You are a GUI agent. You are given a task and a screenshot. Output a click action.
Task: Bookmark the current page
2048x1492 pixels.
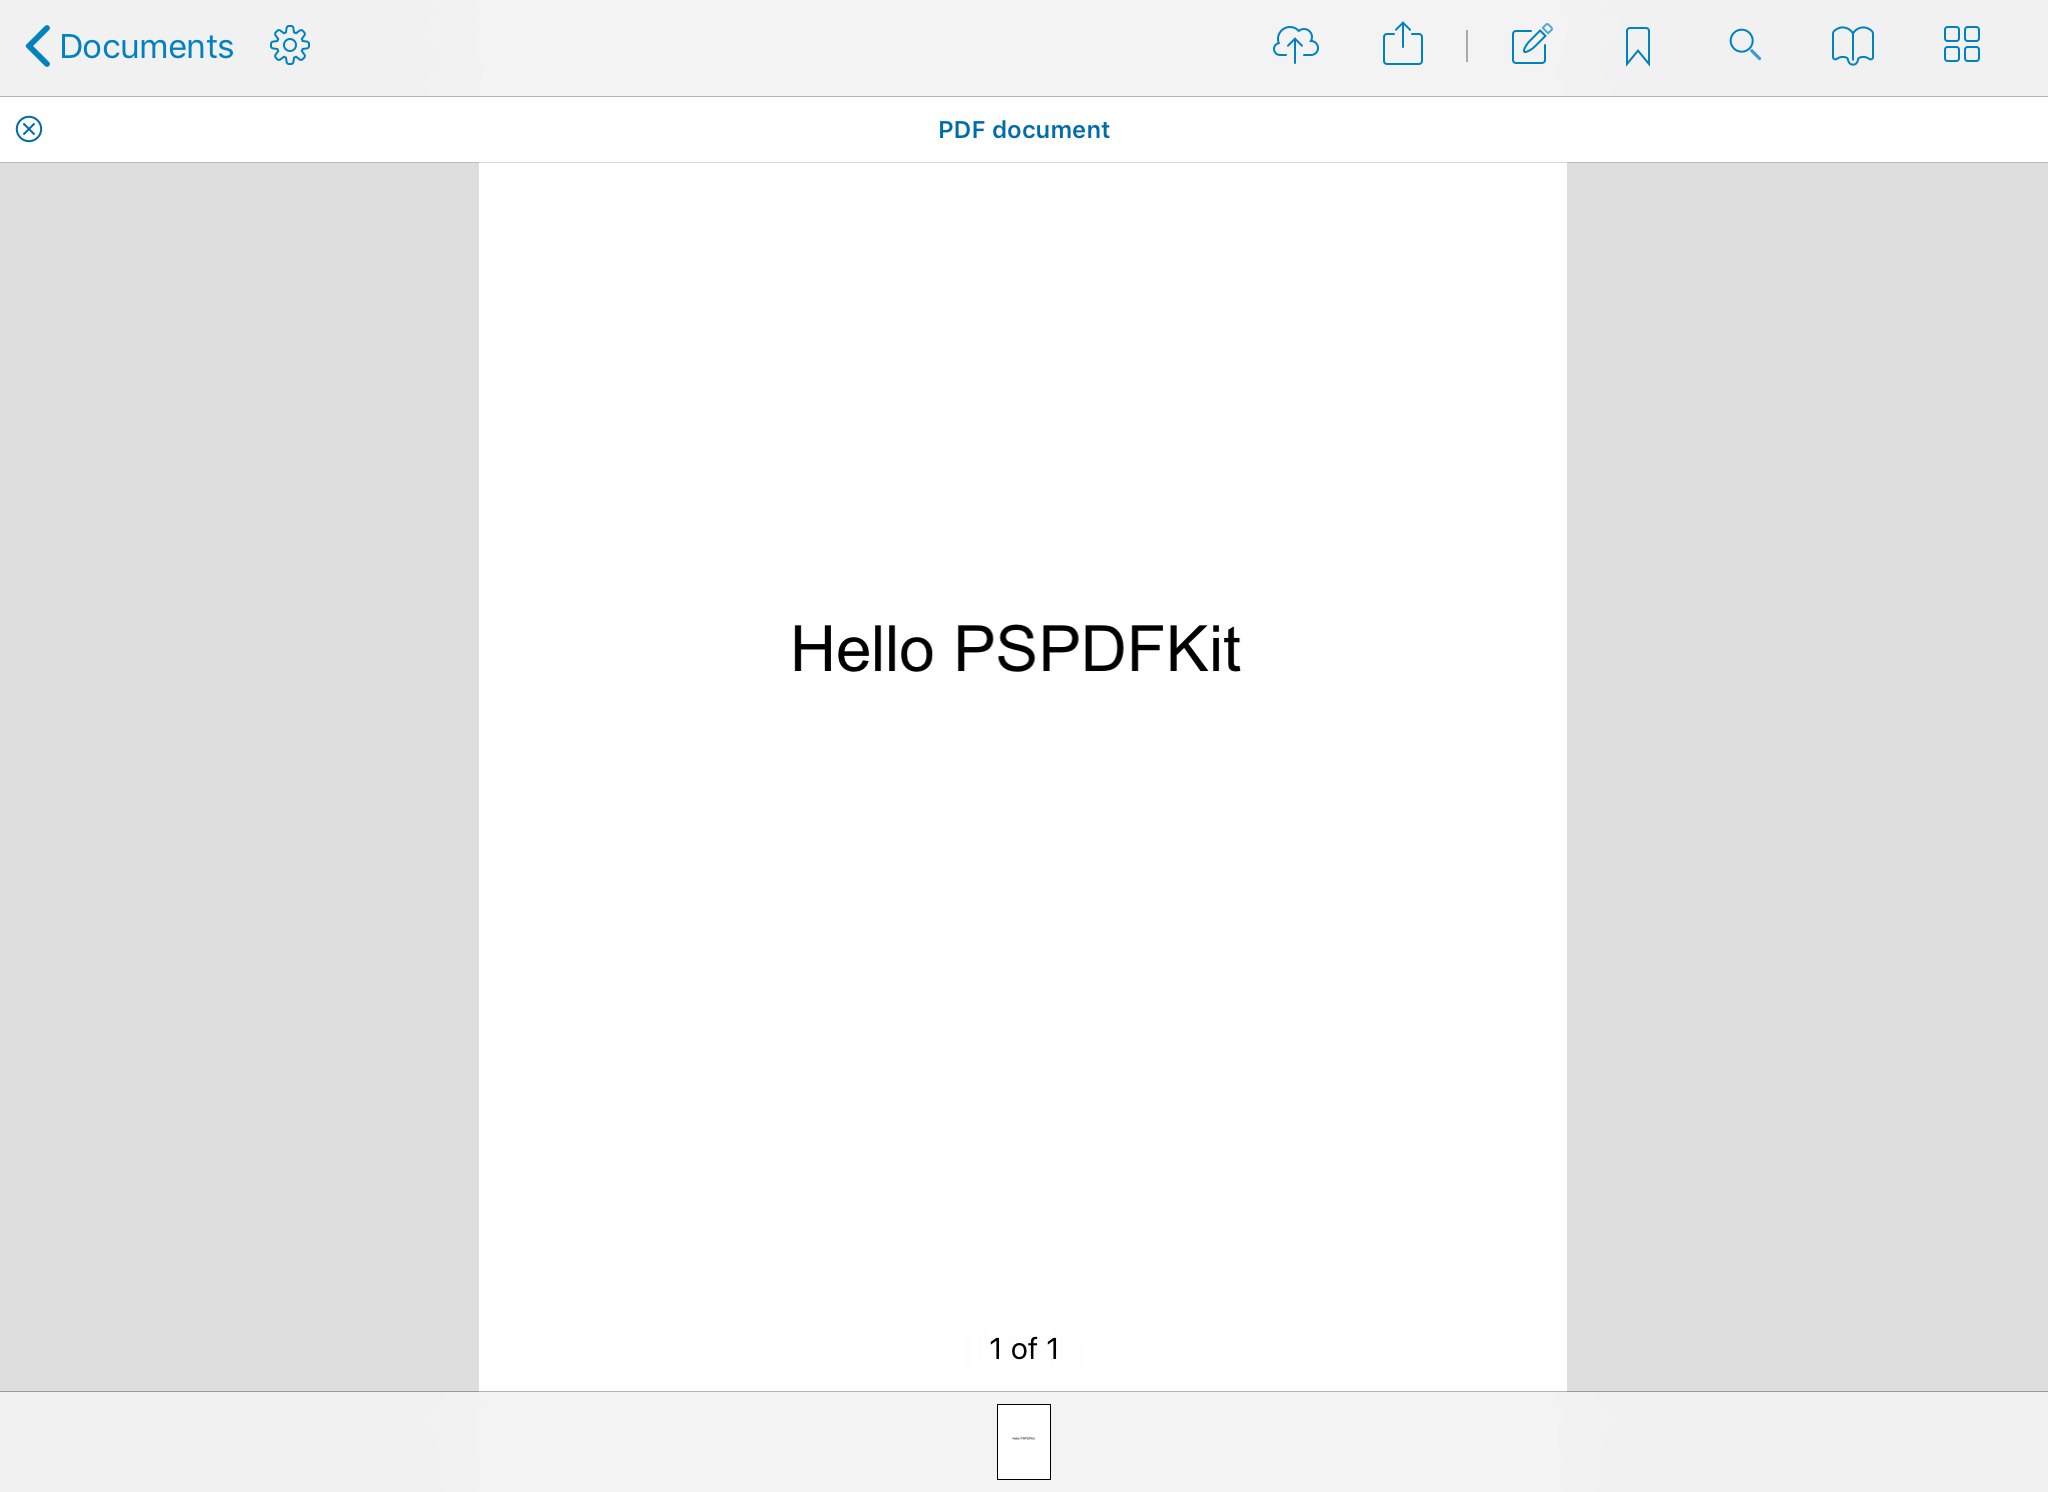(x=1637, y=46)
